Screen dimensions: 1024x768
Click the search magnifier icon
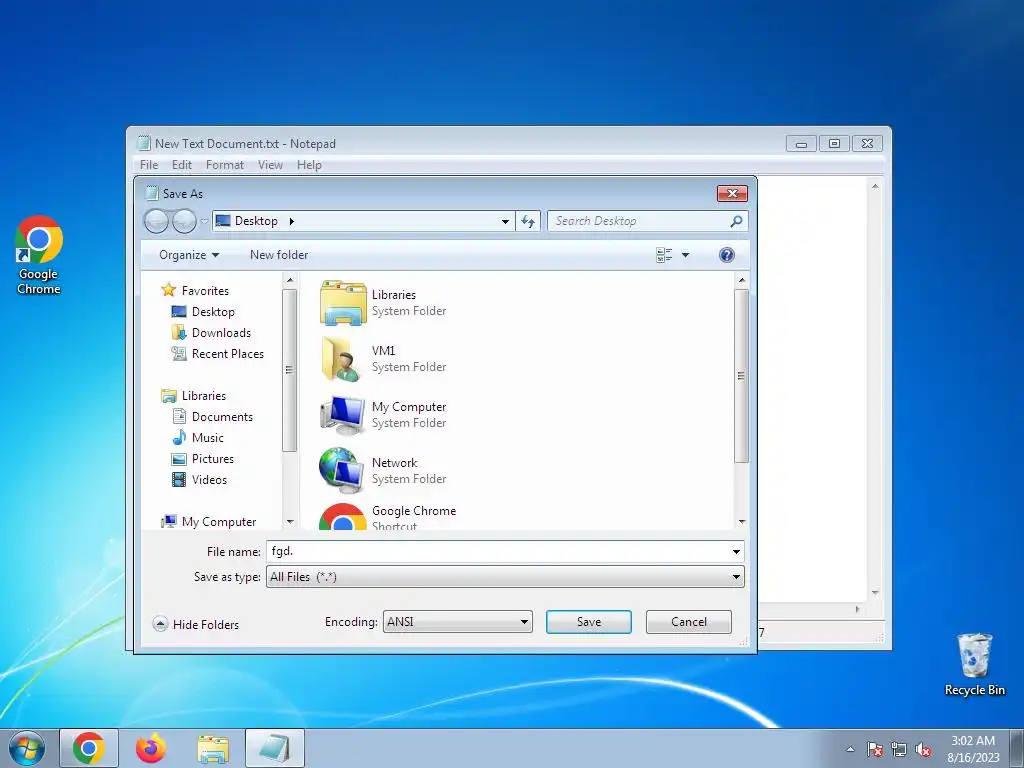click(x=736, y=221)
